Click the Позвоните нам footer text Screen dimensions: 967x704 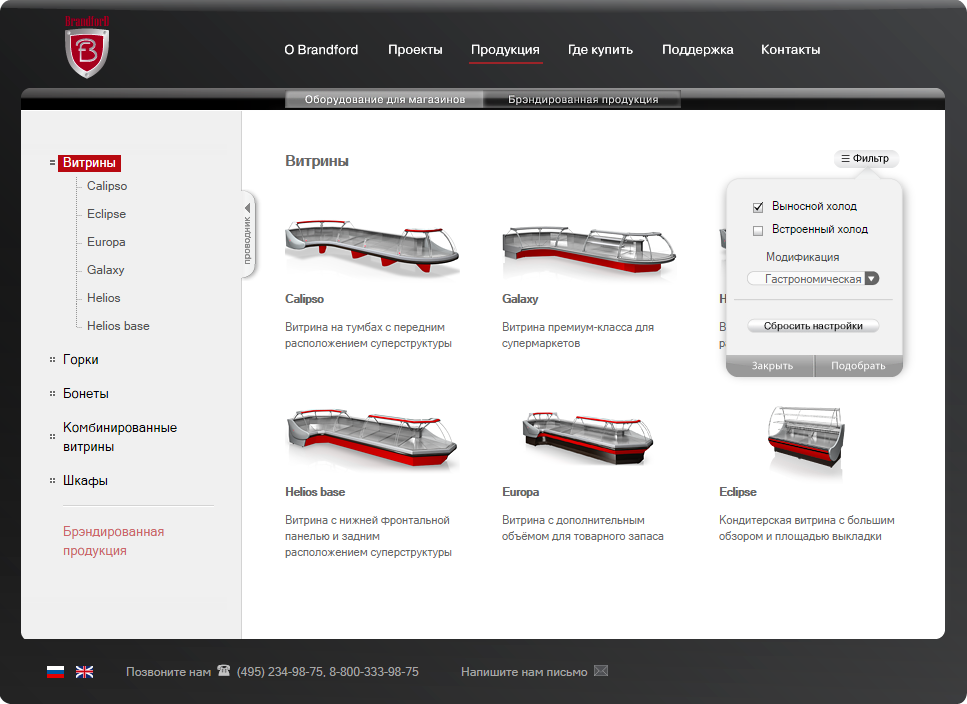click(168, 671)
